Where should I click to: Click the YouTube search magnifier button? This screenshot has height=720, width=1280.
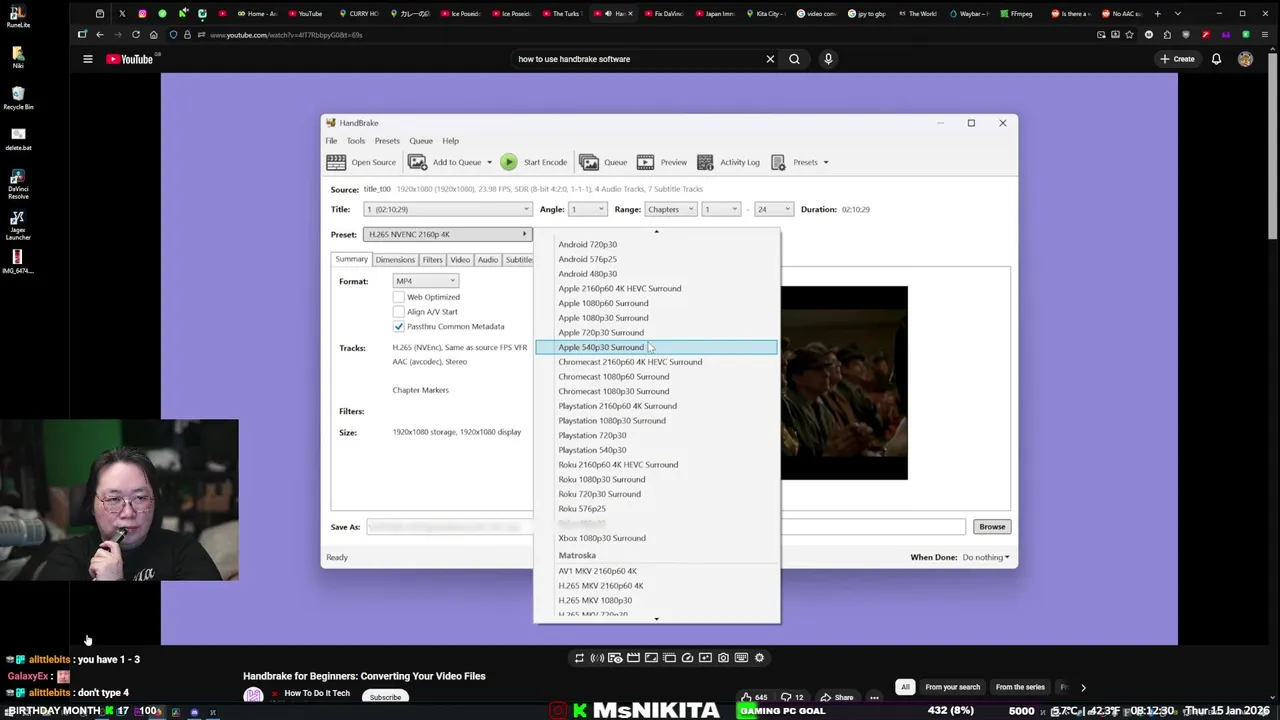pos(794,59)
